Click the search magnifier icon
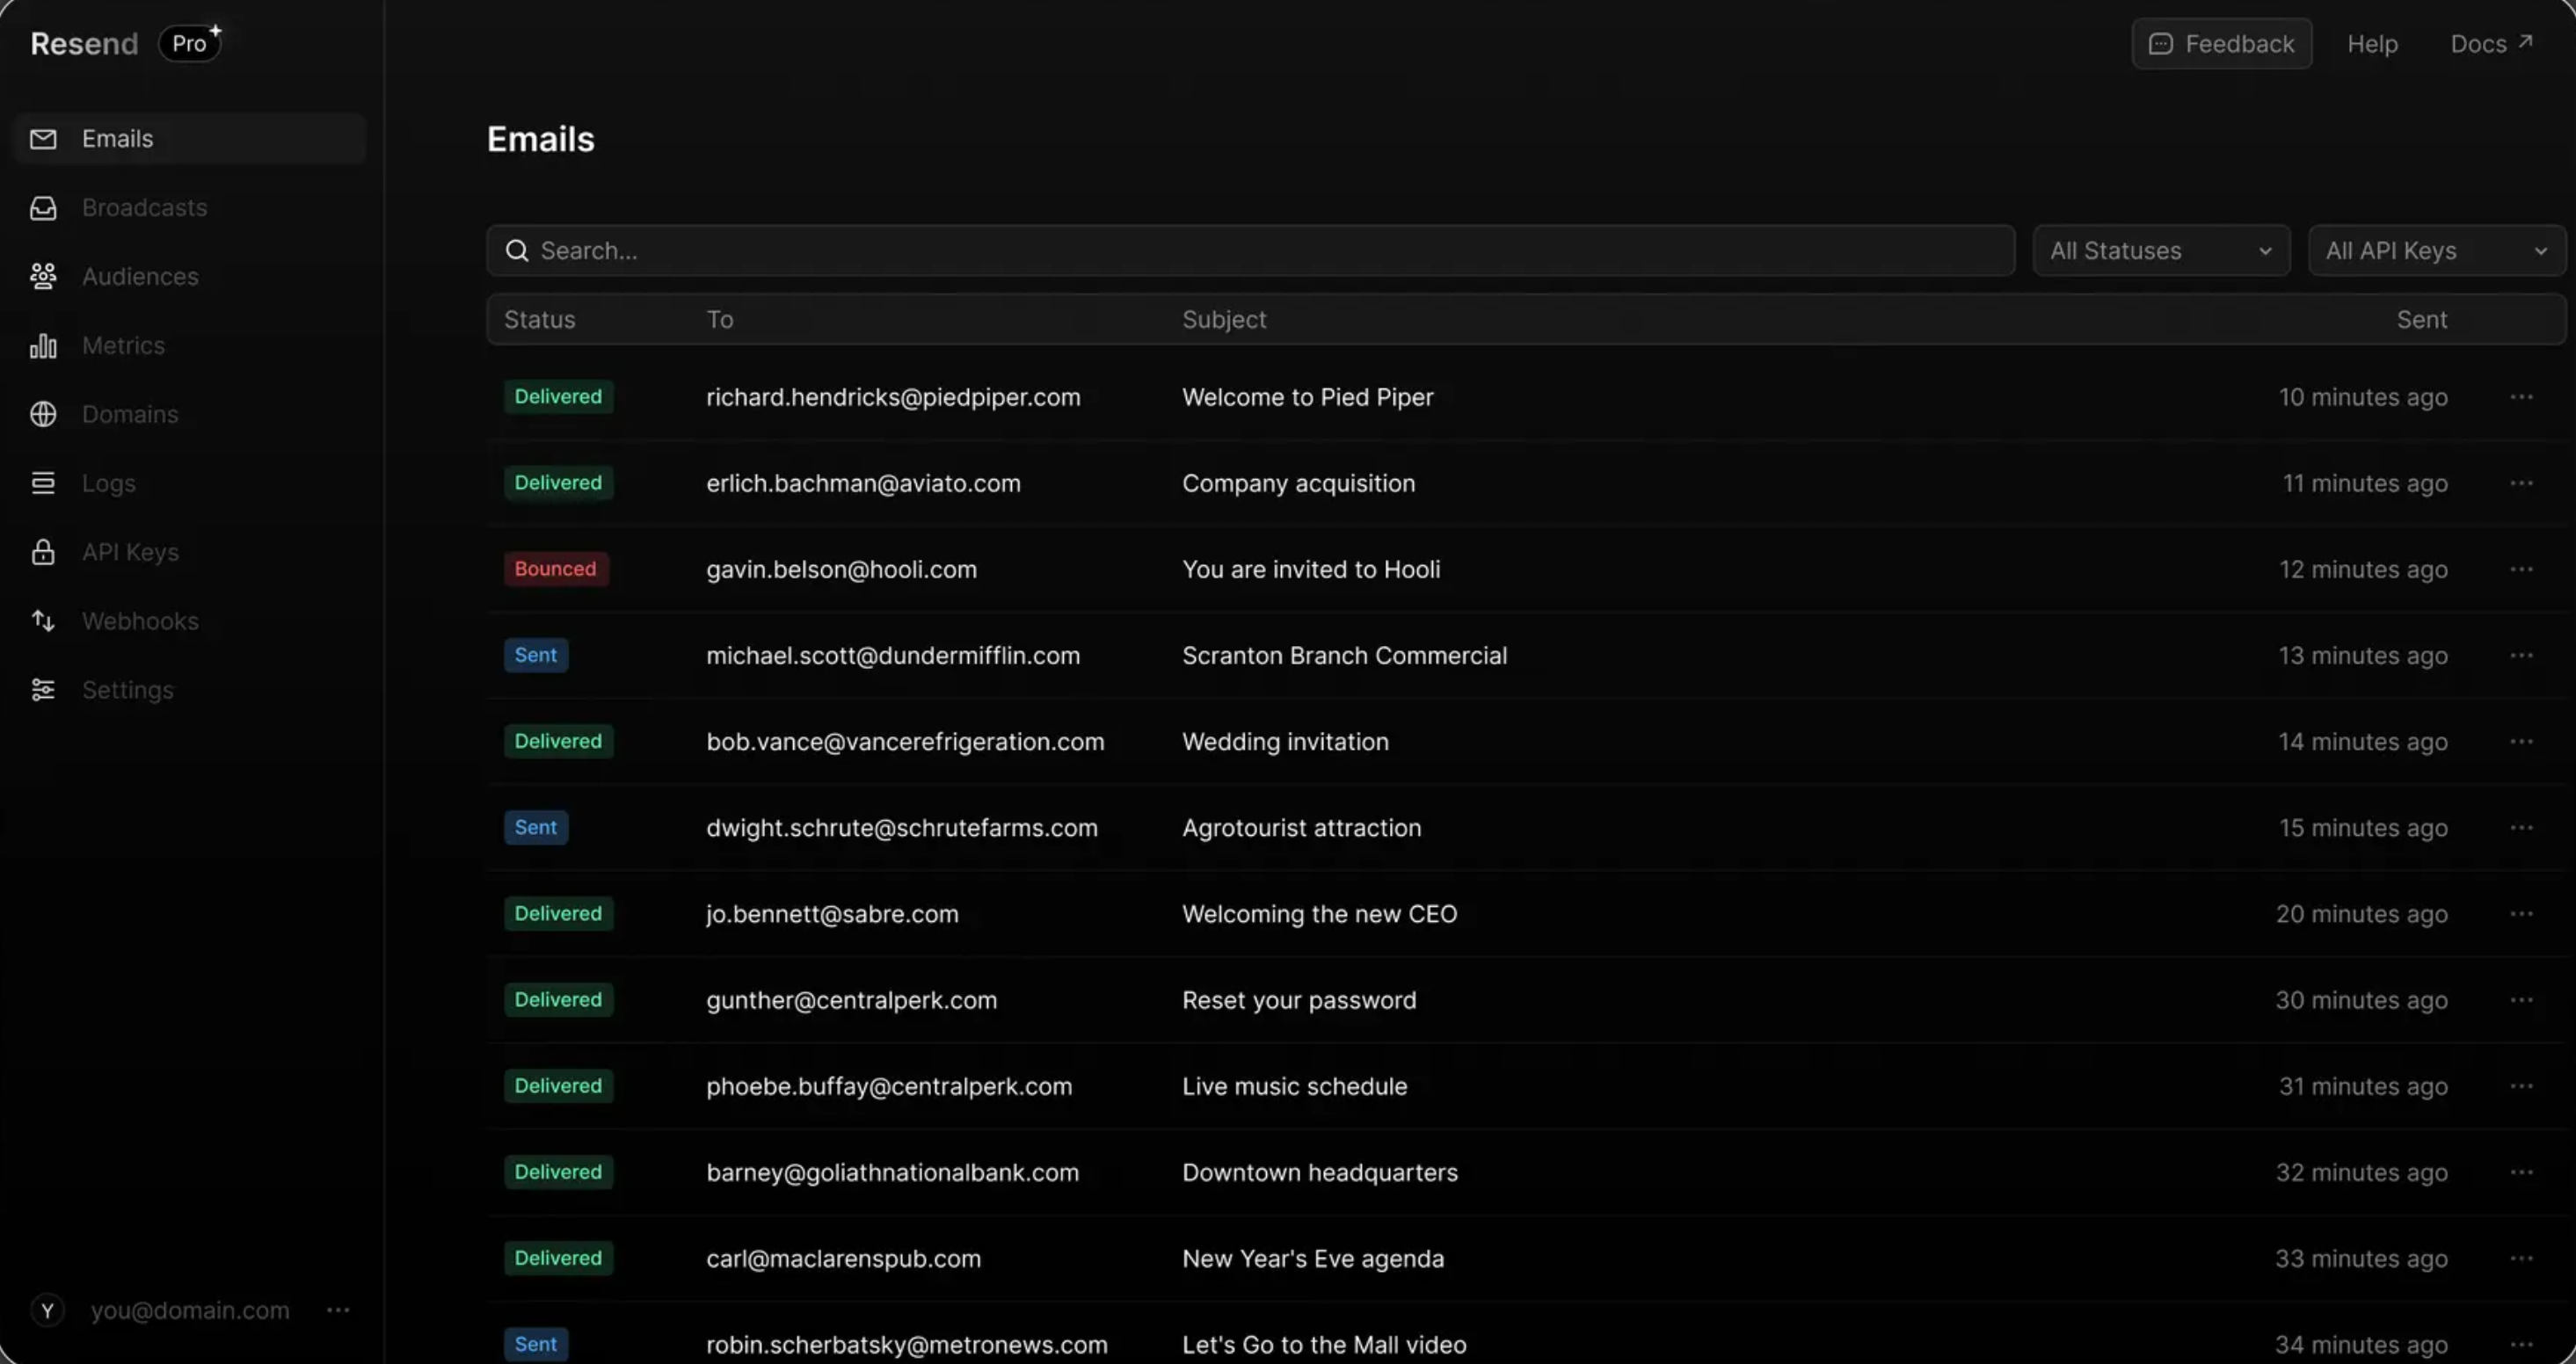 coord(517,251)
